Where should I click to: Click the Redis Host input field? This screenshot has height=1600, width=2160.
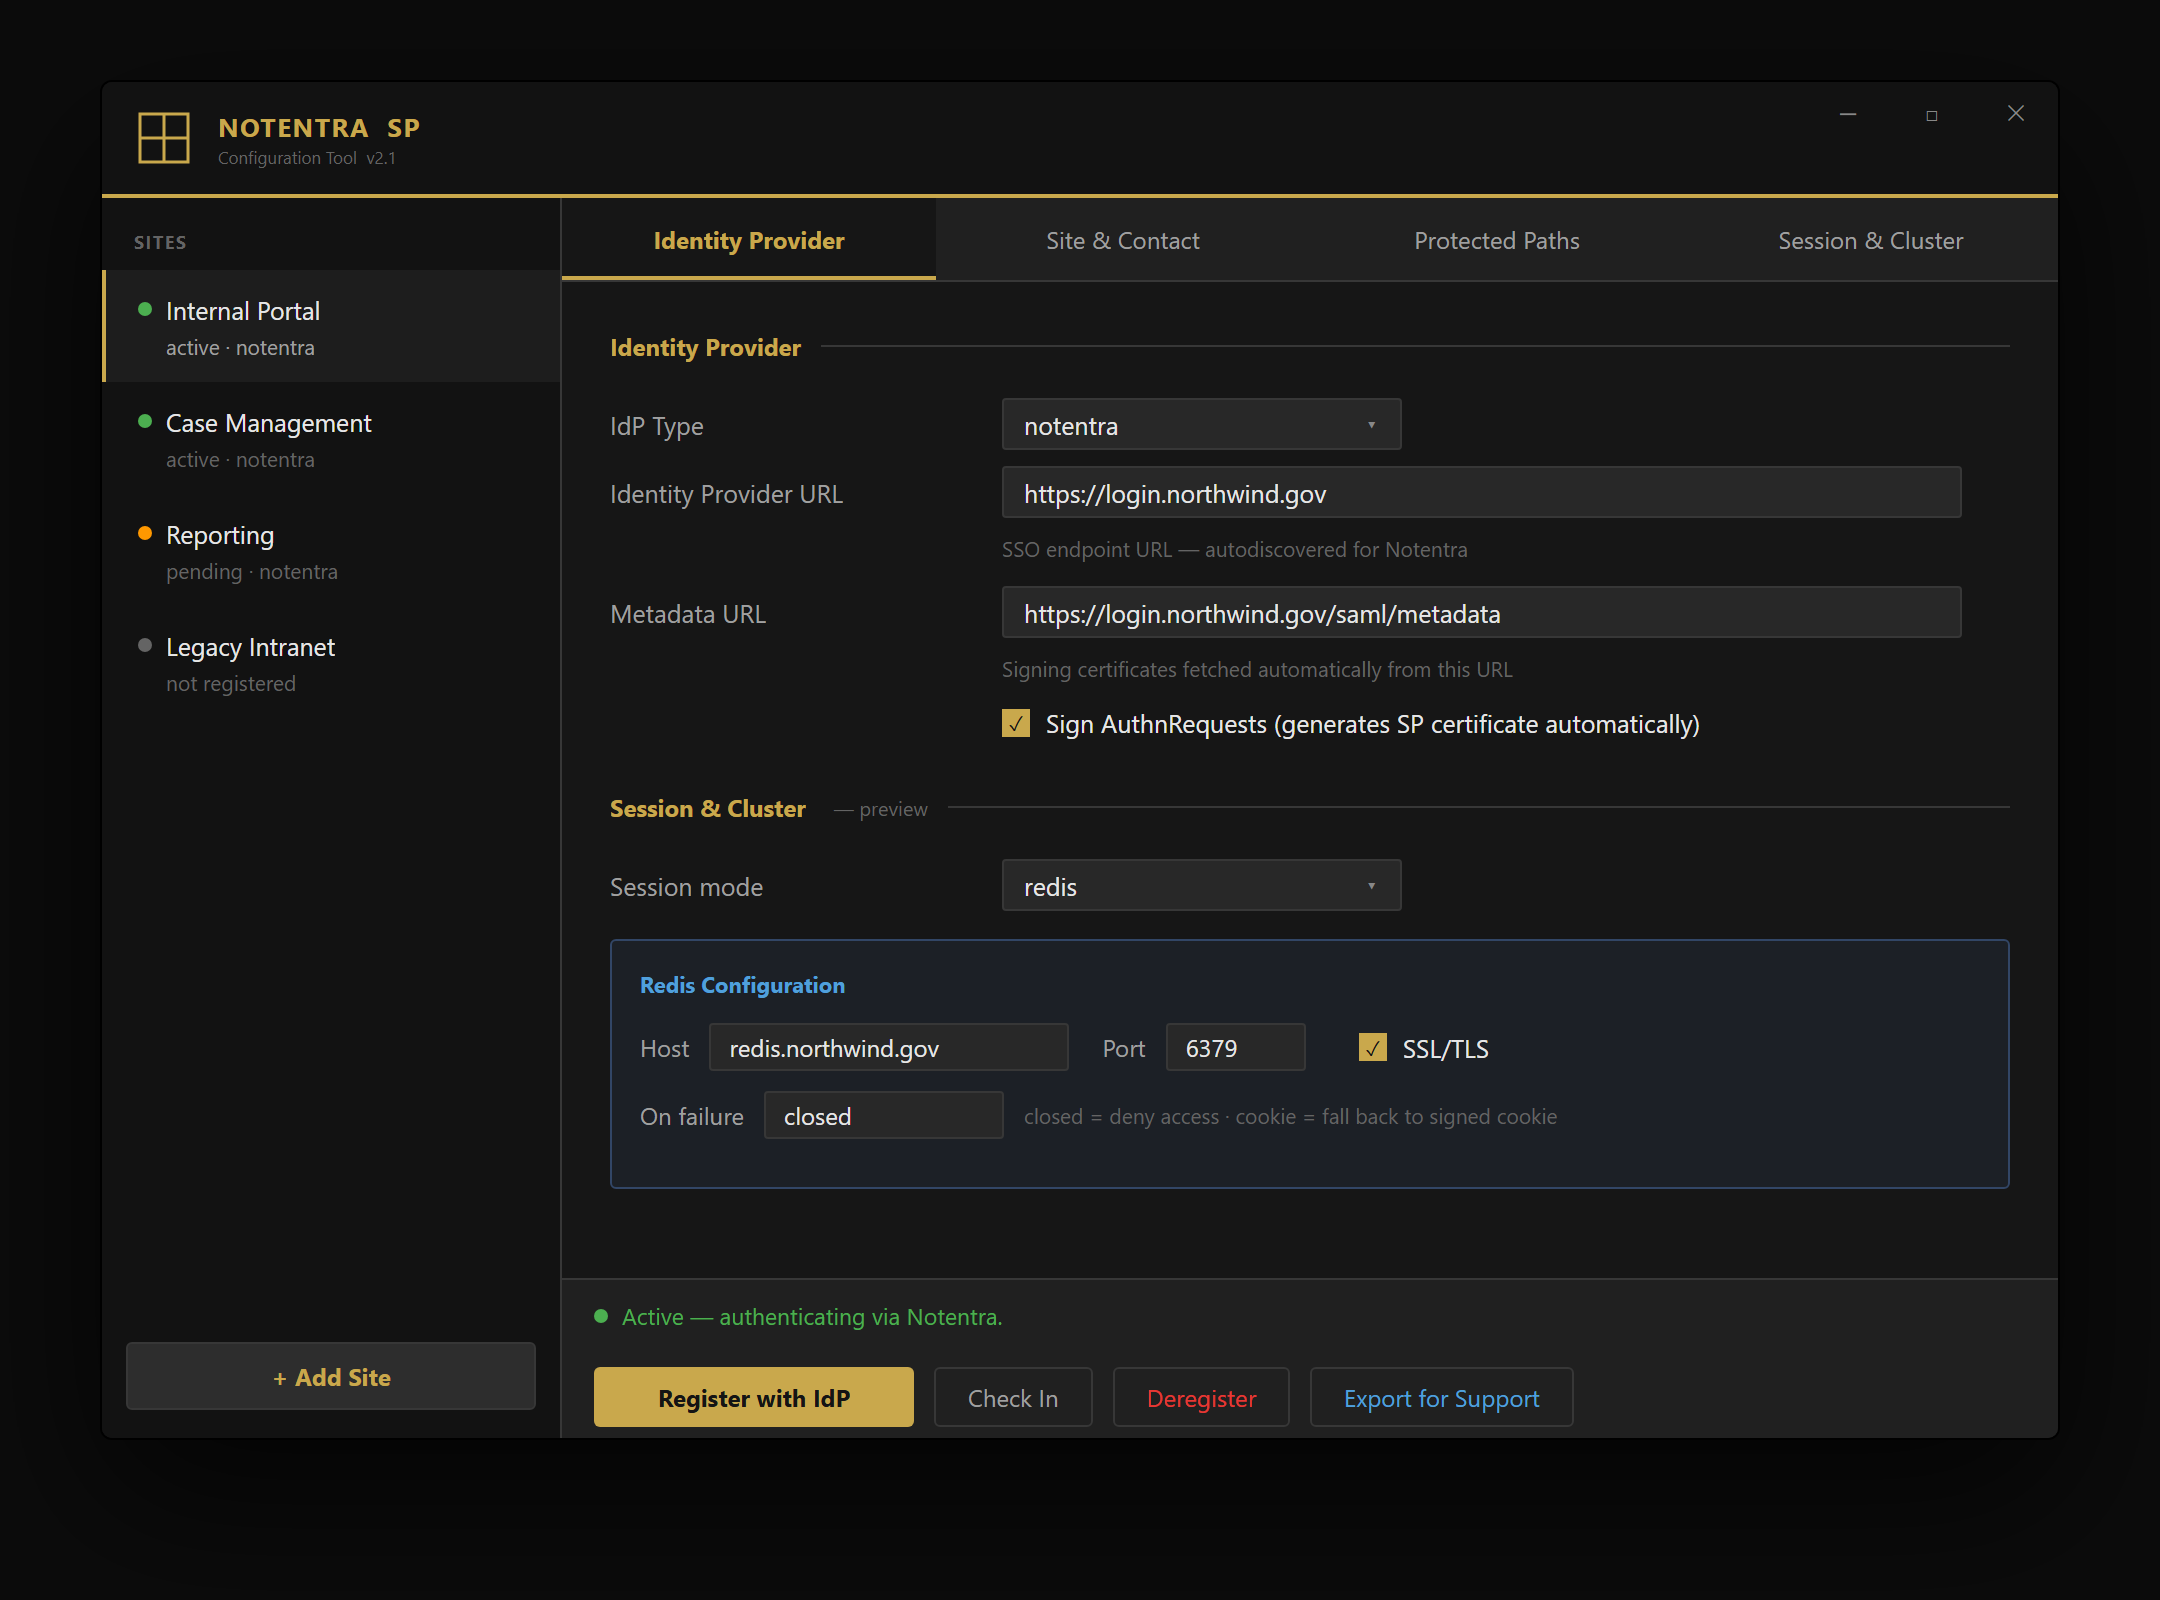(889, 1048)
